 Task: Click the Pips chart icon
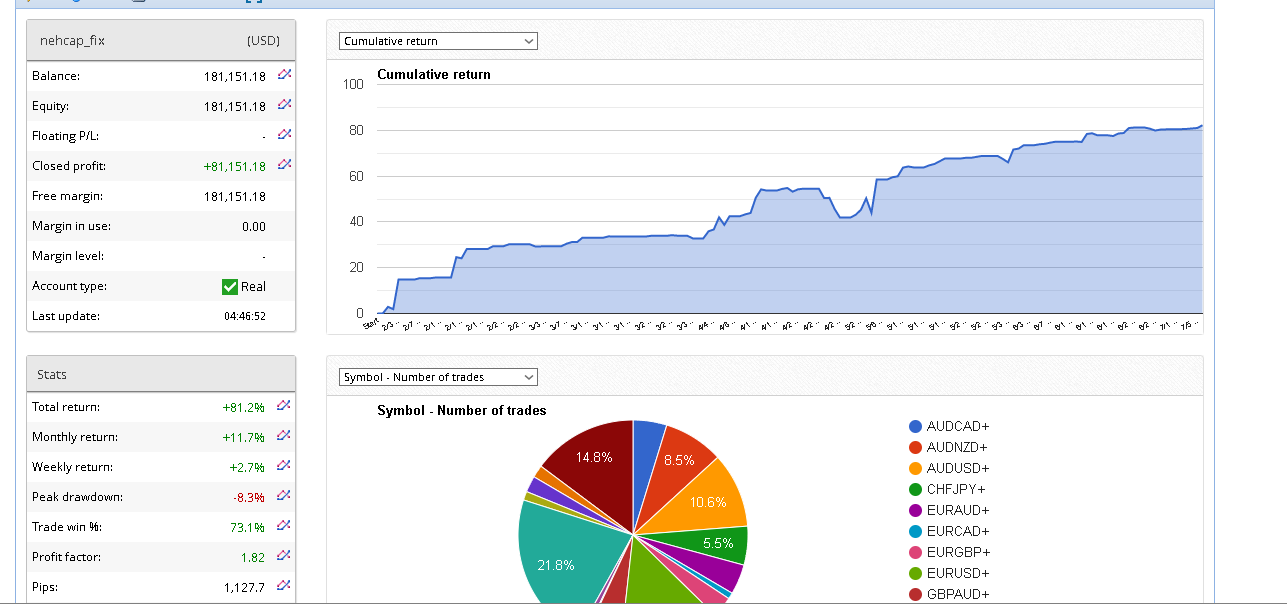(x=285, y=586)
